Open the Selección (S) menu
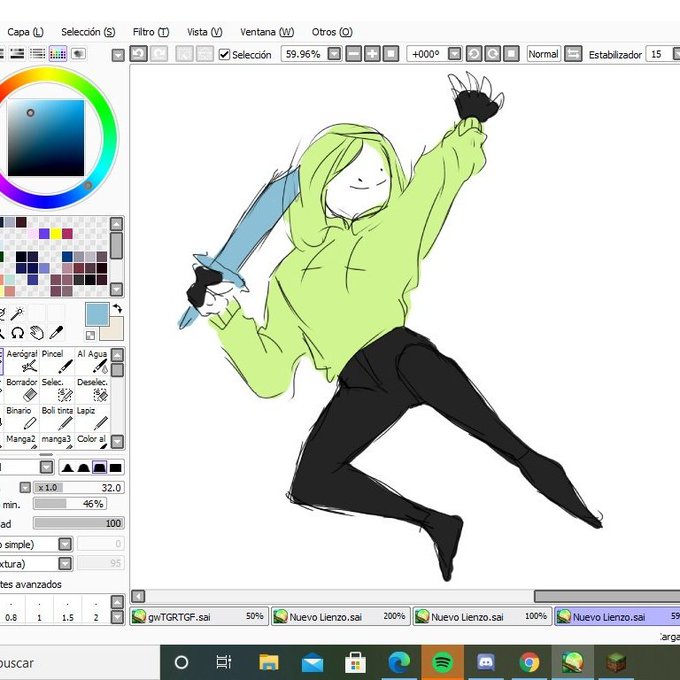This screenshot has width=680, height=680. pyautogui.click(x=88, y=32)
